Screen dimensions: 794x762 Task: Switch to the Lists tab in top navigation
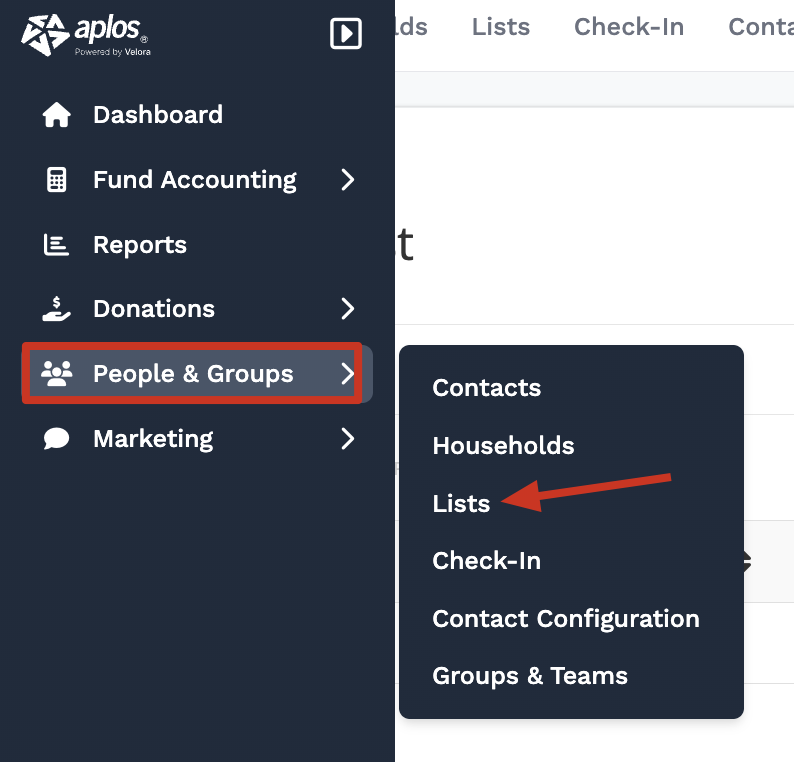pos(501,27)
